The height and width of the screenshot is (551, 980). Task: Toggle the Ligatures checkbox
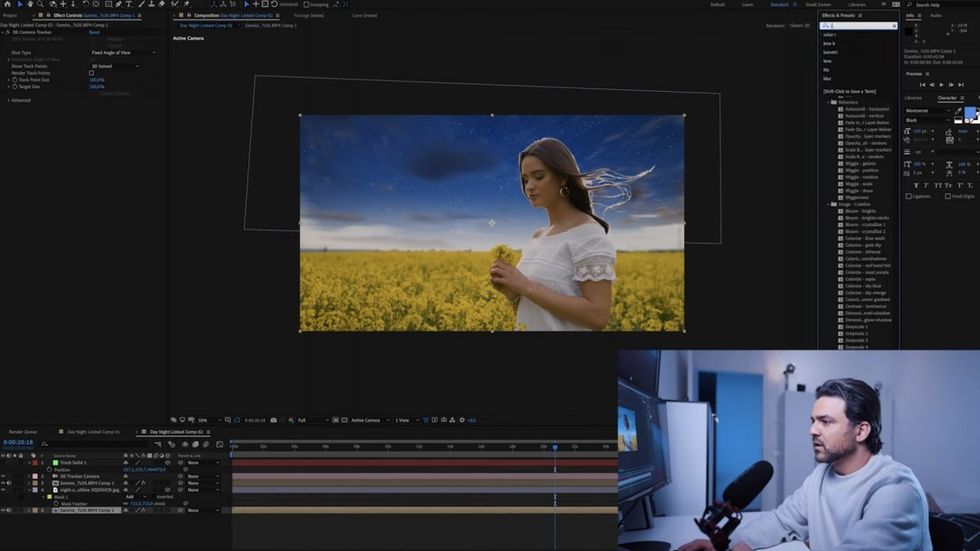[x=908, y=196]
